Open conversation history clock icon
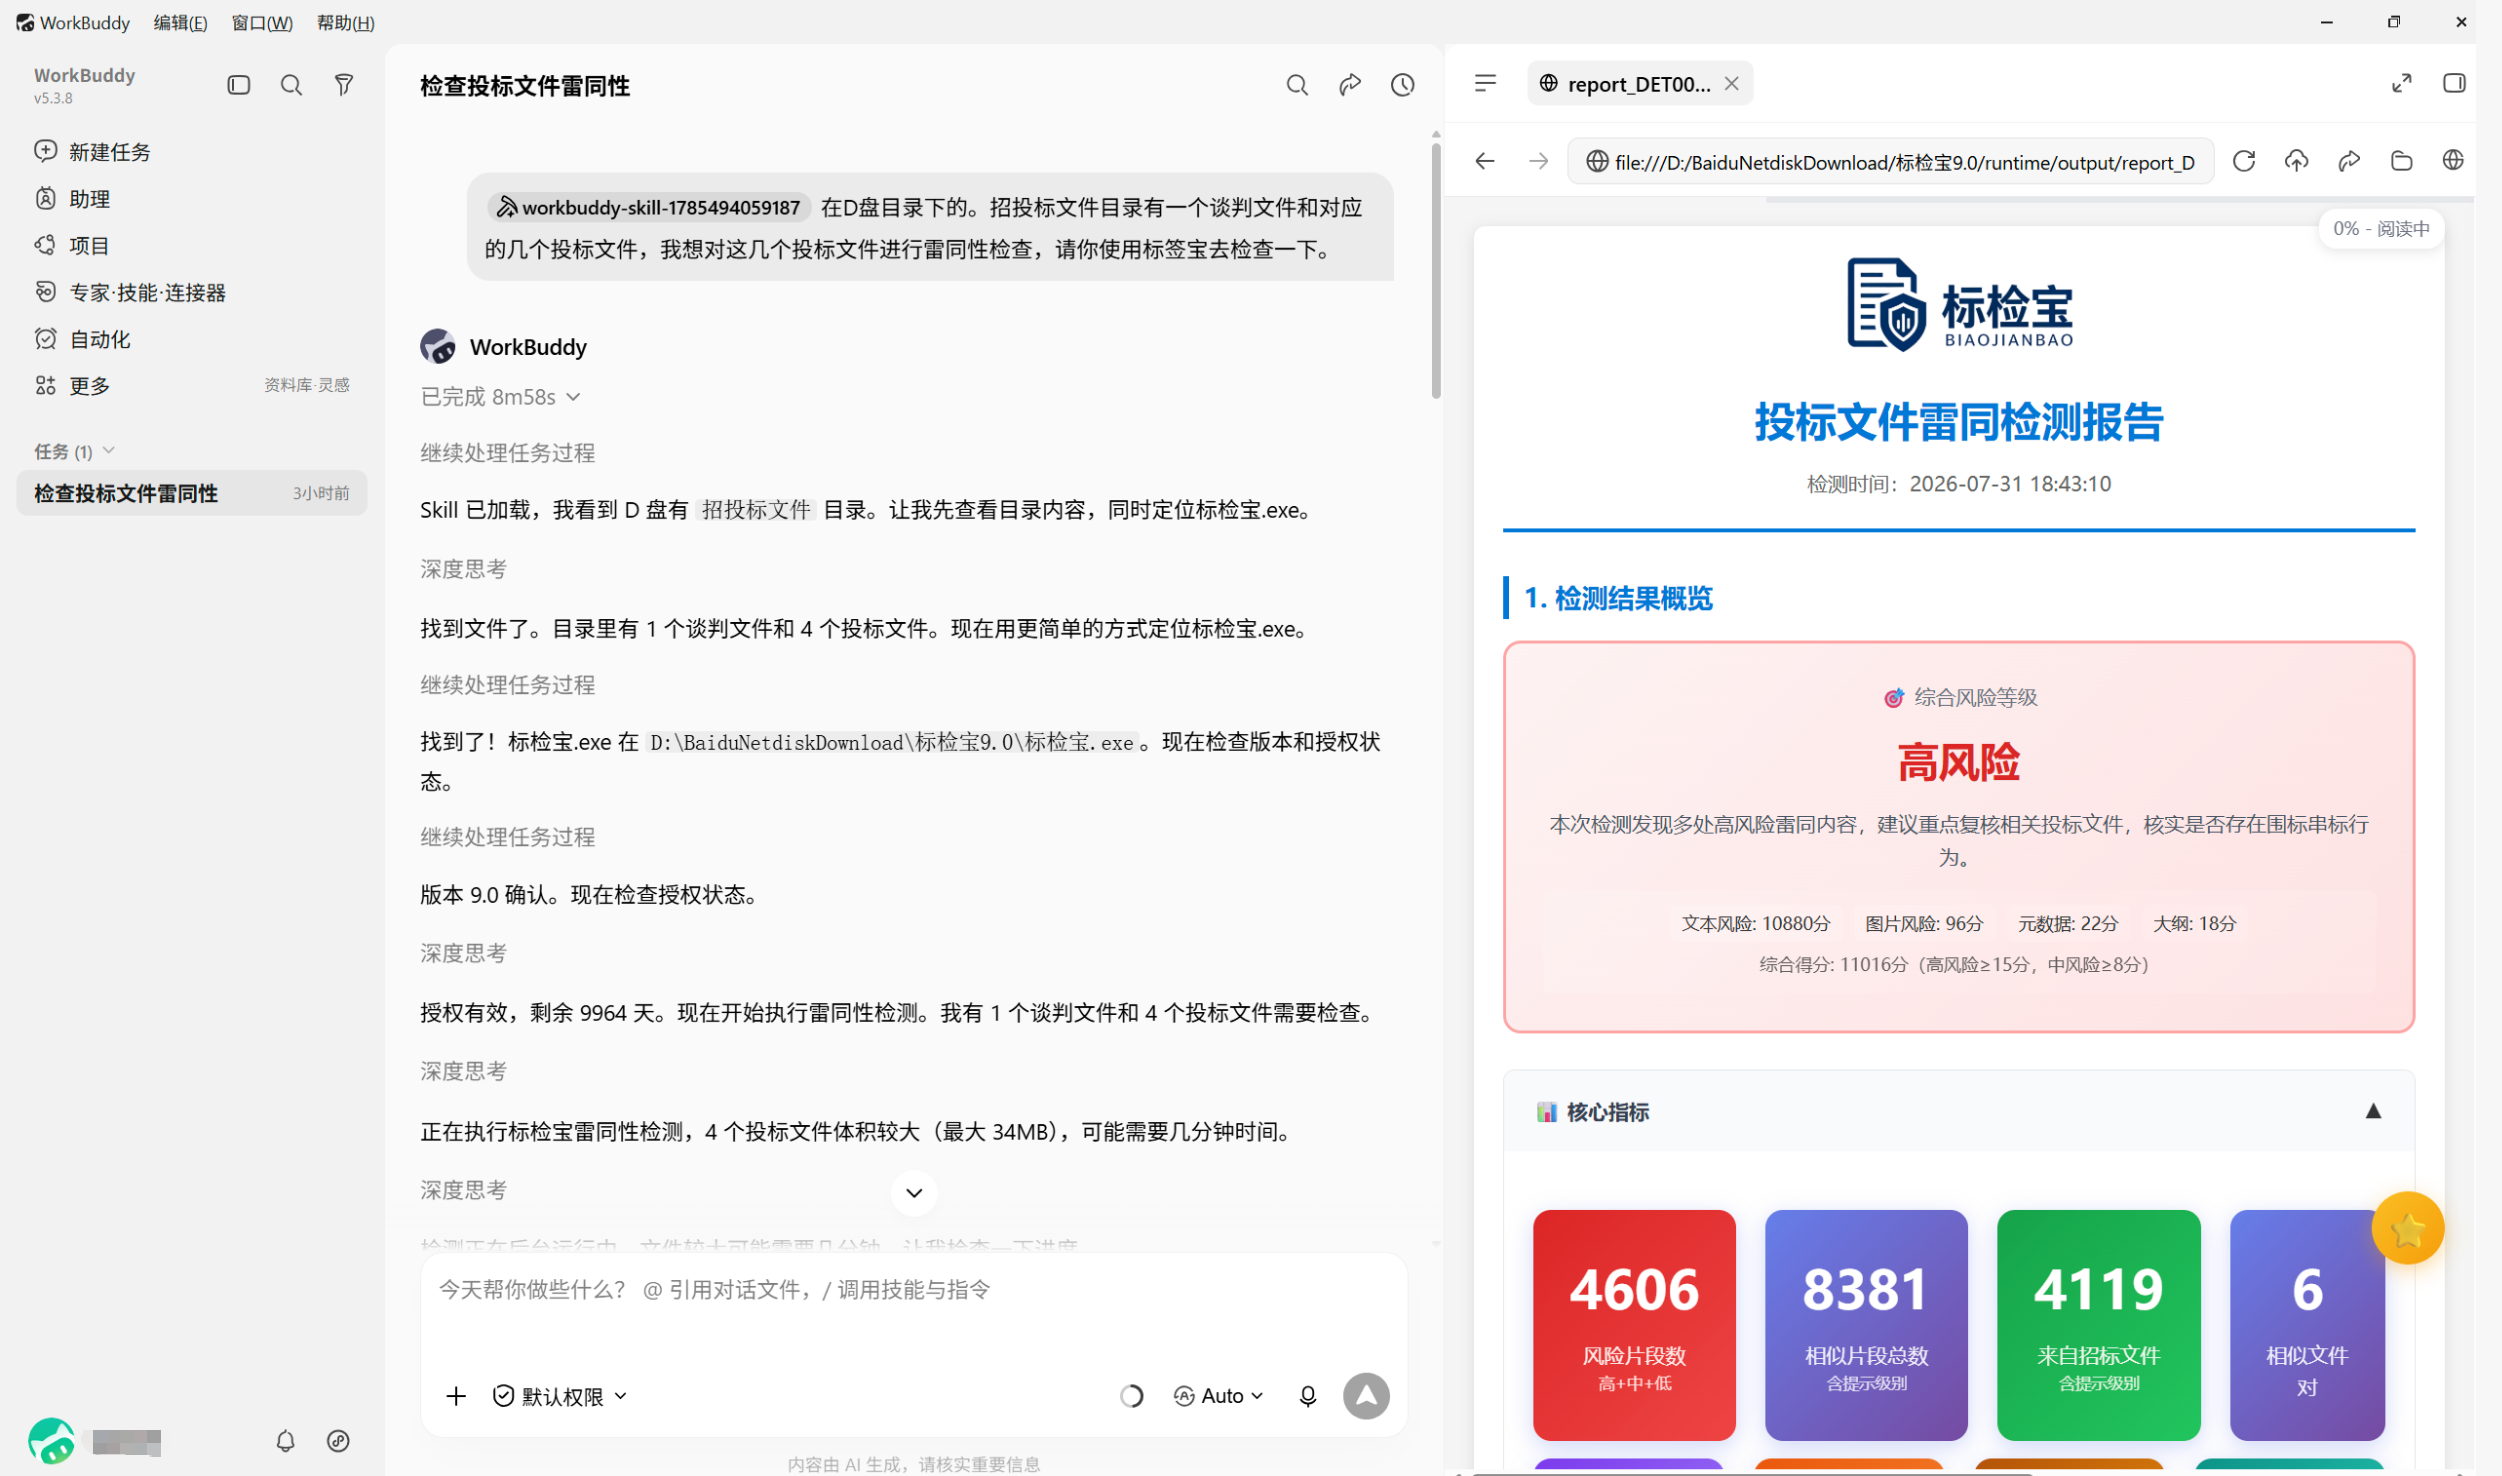Image resolution: width=2502 pixels, height=1476 pixels. 1402,85
